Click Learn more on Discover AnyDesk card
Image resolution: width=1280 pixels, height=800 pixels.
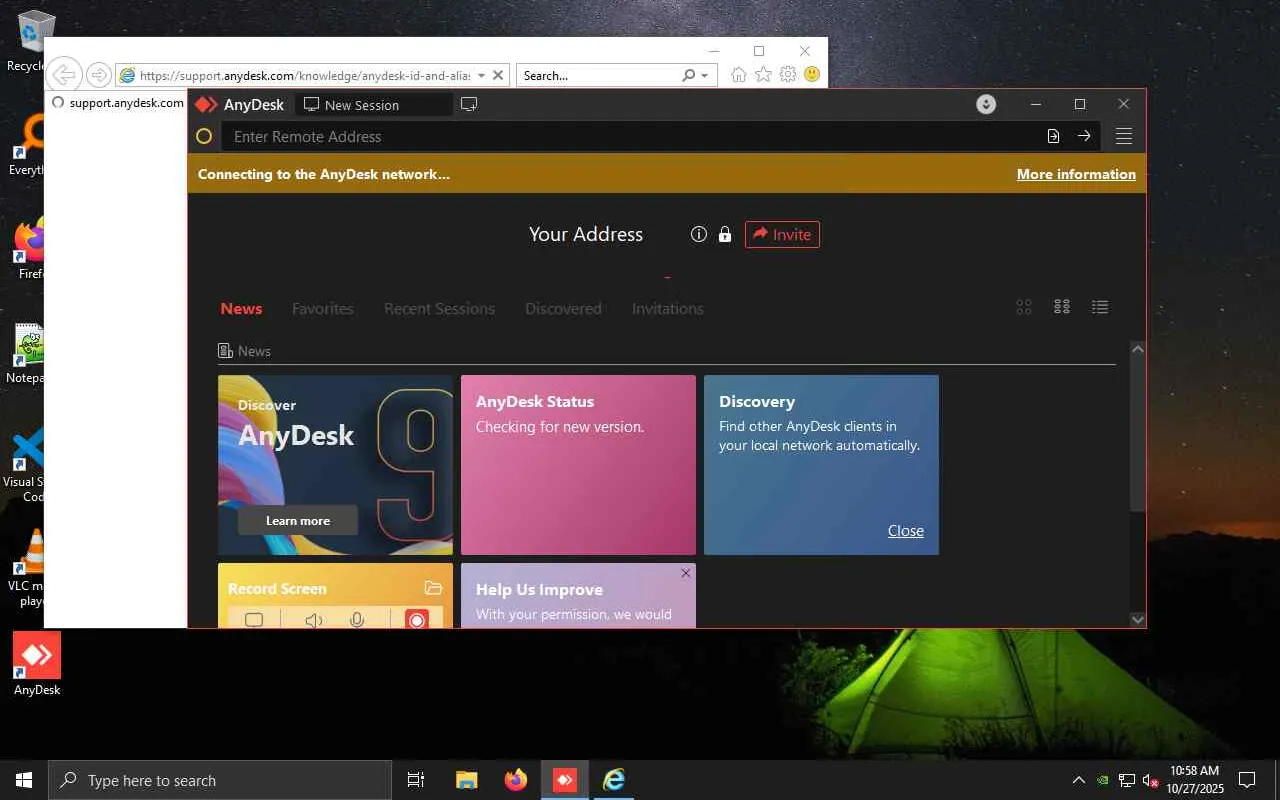point(298,520)
